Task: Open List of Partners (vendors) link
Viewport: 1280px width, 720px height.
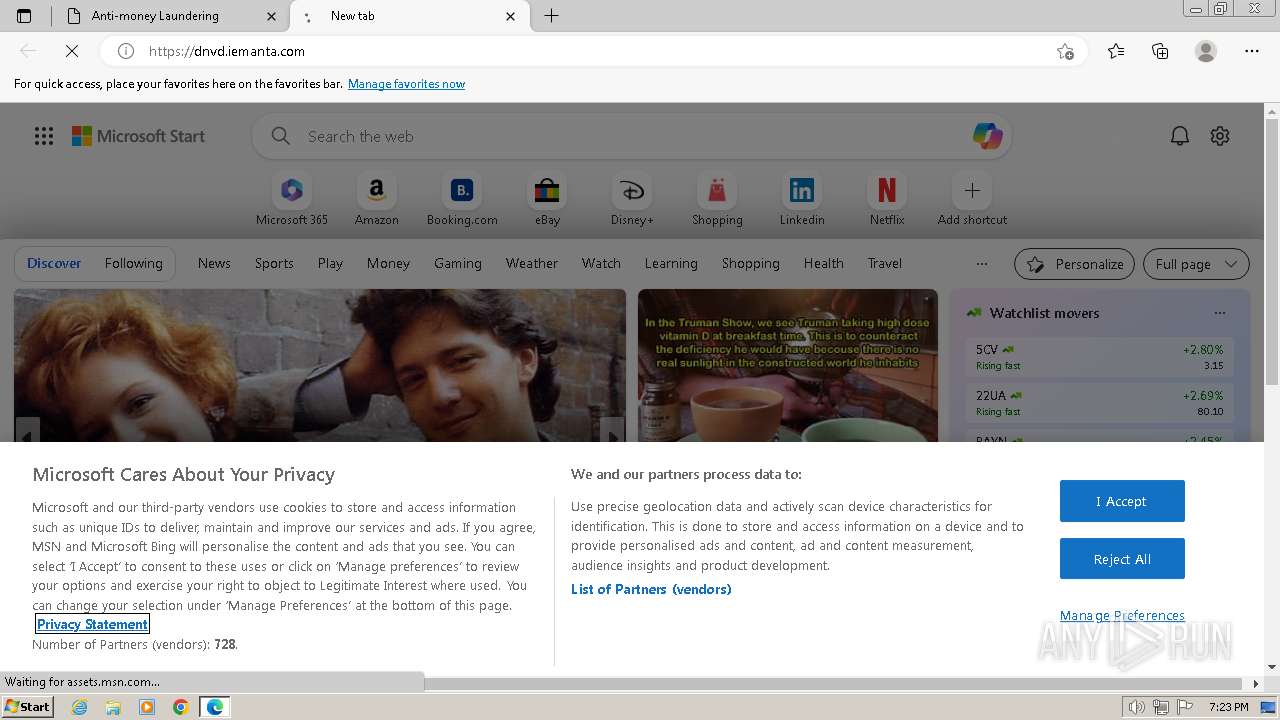Action: 651,589
